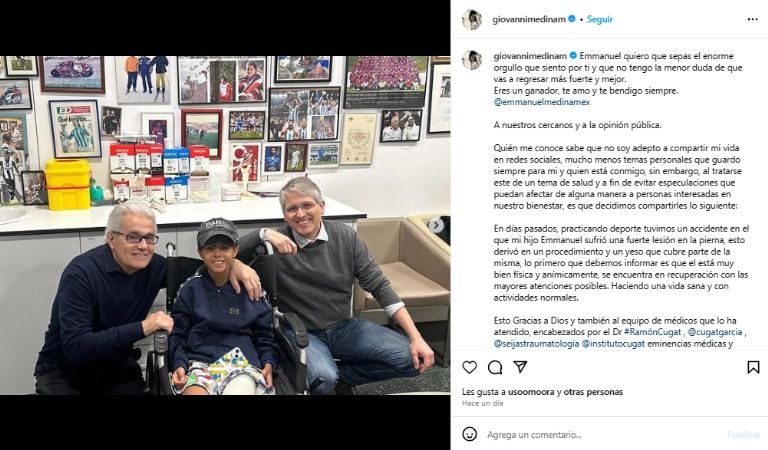Open the emoji picker smiley icon
The height and width of the screenshot is (450, 768).
tap(469, 434)
